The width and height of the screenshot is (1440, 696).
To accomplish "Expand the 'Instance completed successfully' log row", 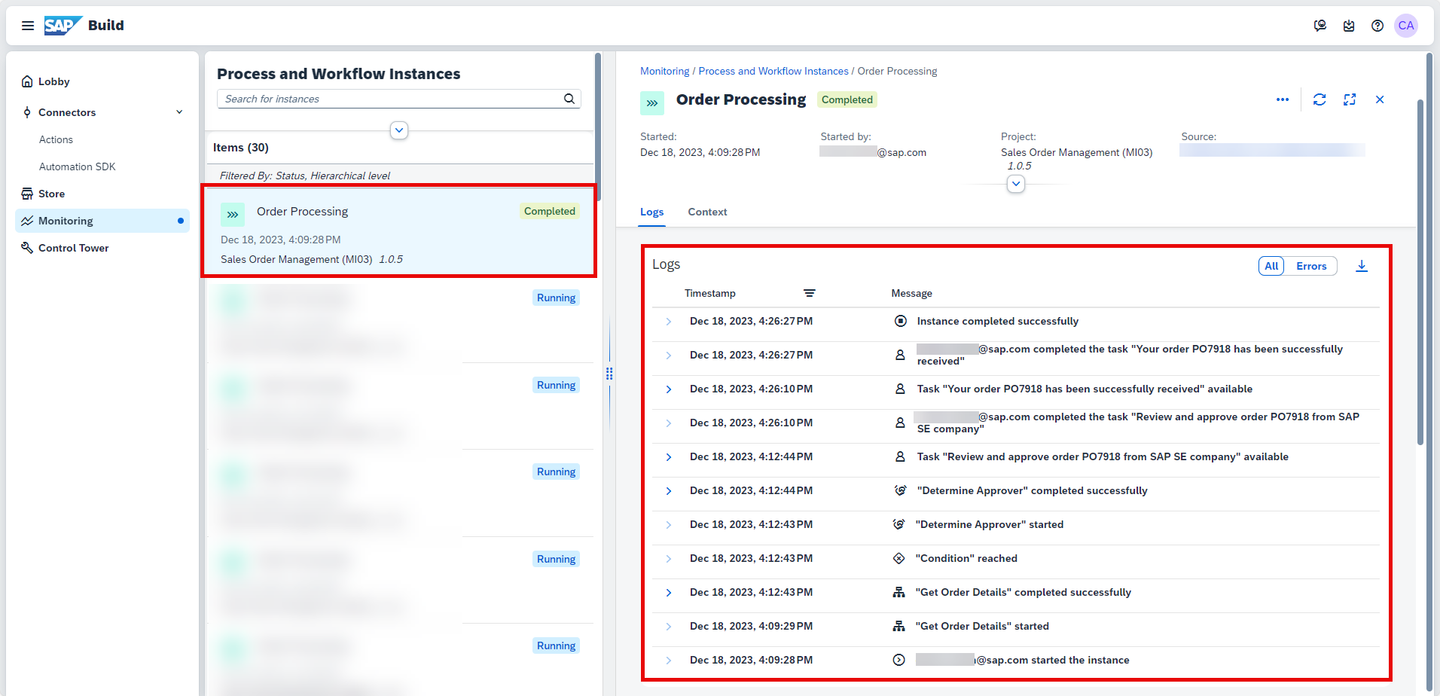I will point(668,321).
